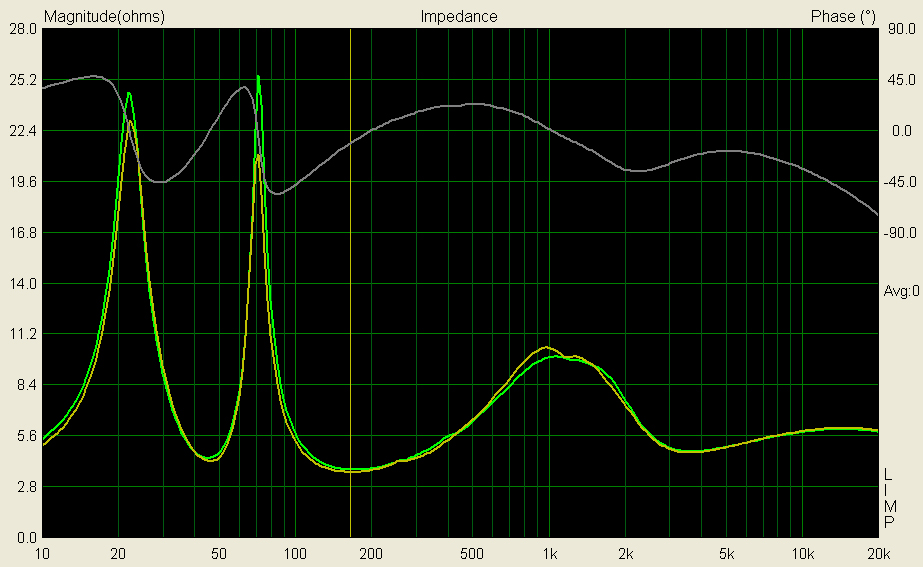Viewport: 923px width, 567px height.
Task: Click the '25.2' magnitude axis value
Action: pos(23,79)
